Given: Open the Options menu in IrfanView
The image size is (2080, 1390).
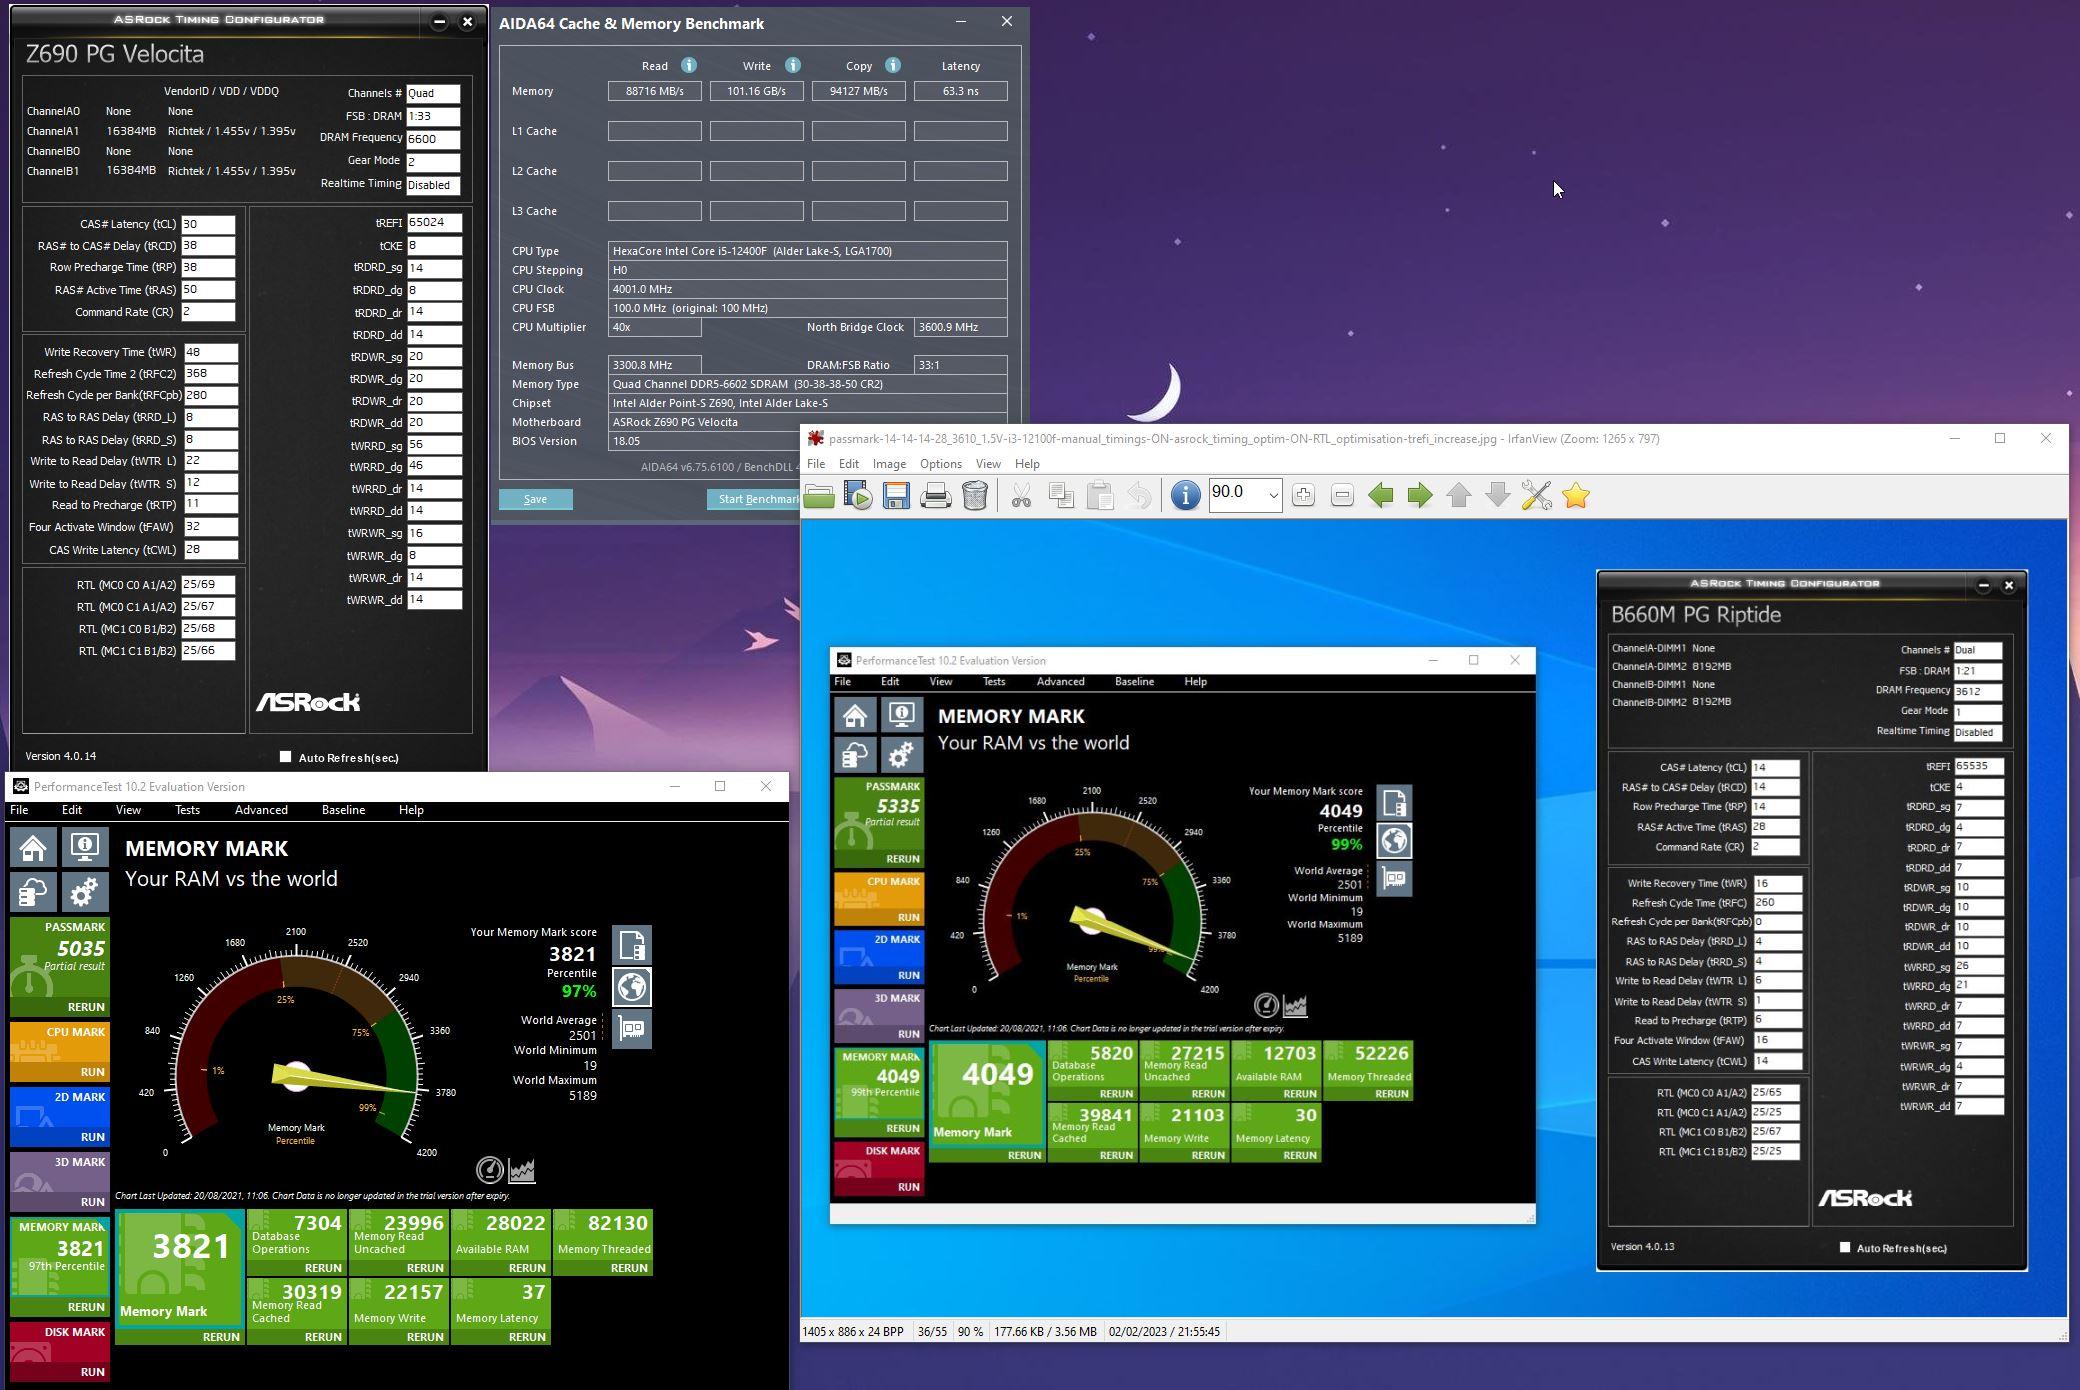Looking at the screenshot, I should tap(941, 464).
